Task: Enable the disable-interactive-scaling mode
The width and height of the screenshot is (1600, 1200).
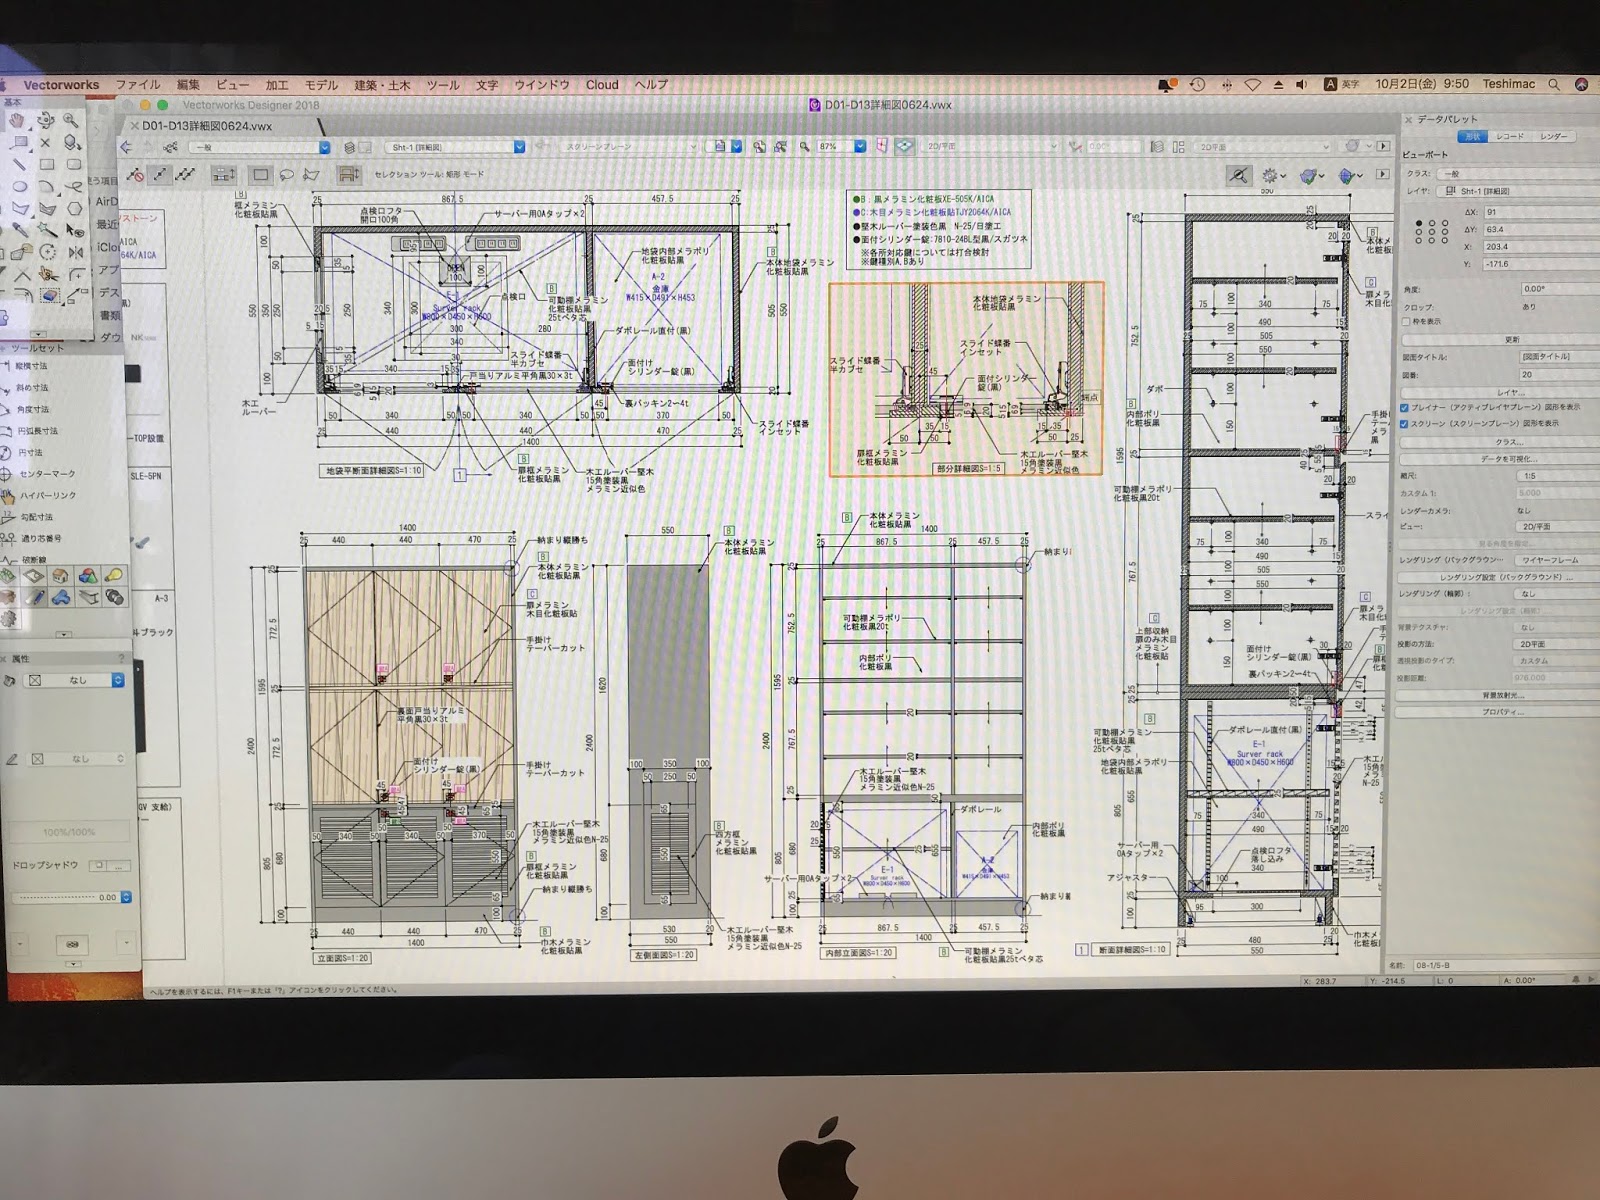Action: [x=135, y=174]
